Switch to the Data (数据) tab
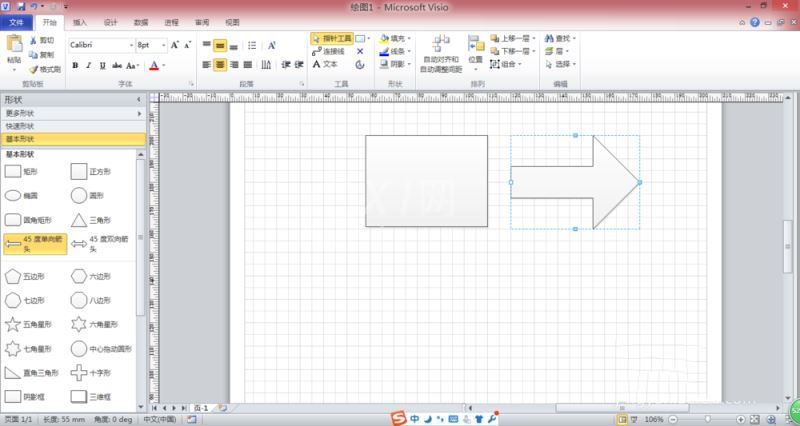This screenshot has height=426, width=800. (x=141, y=22)
